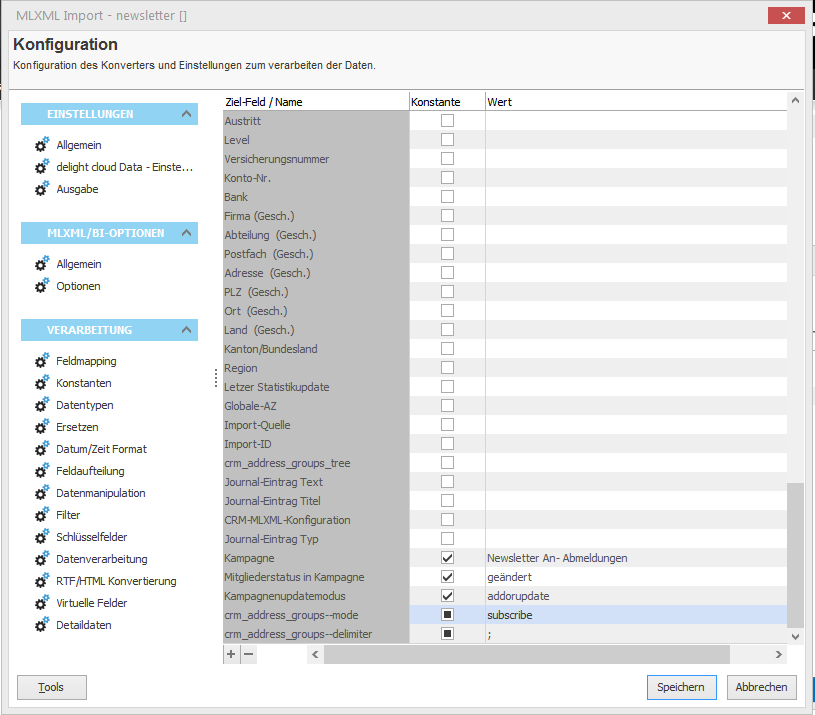Toggle the Mitgliederstatus in Kampagne checkbox
Screen dimensions: 815x715
[x=446, y=577]
